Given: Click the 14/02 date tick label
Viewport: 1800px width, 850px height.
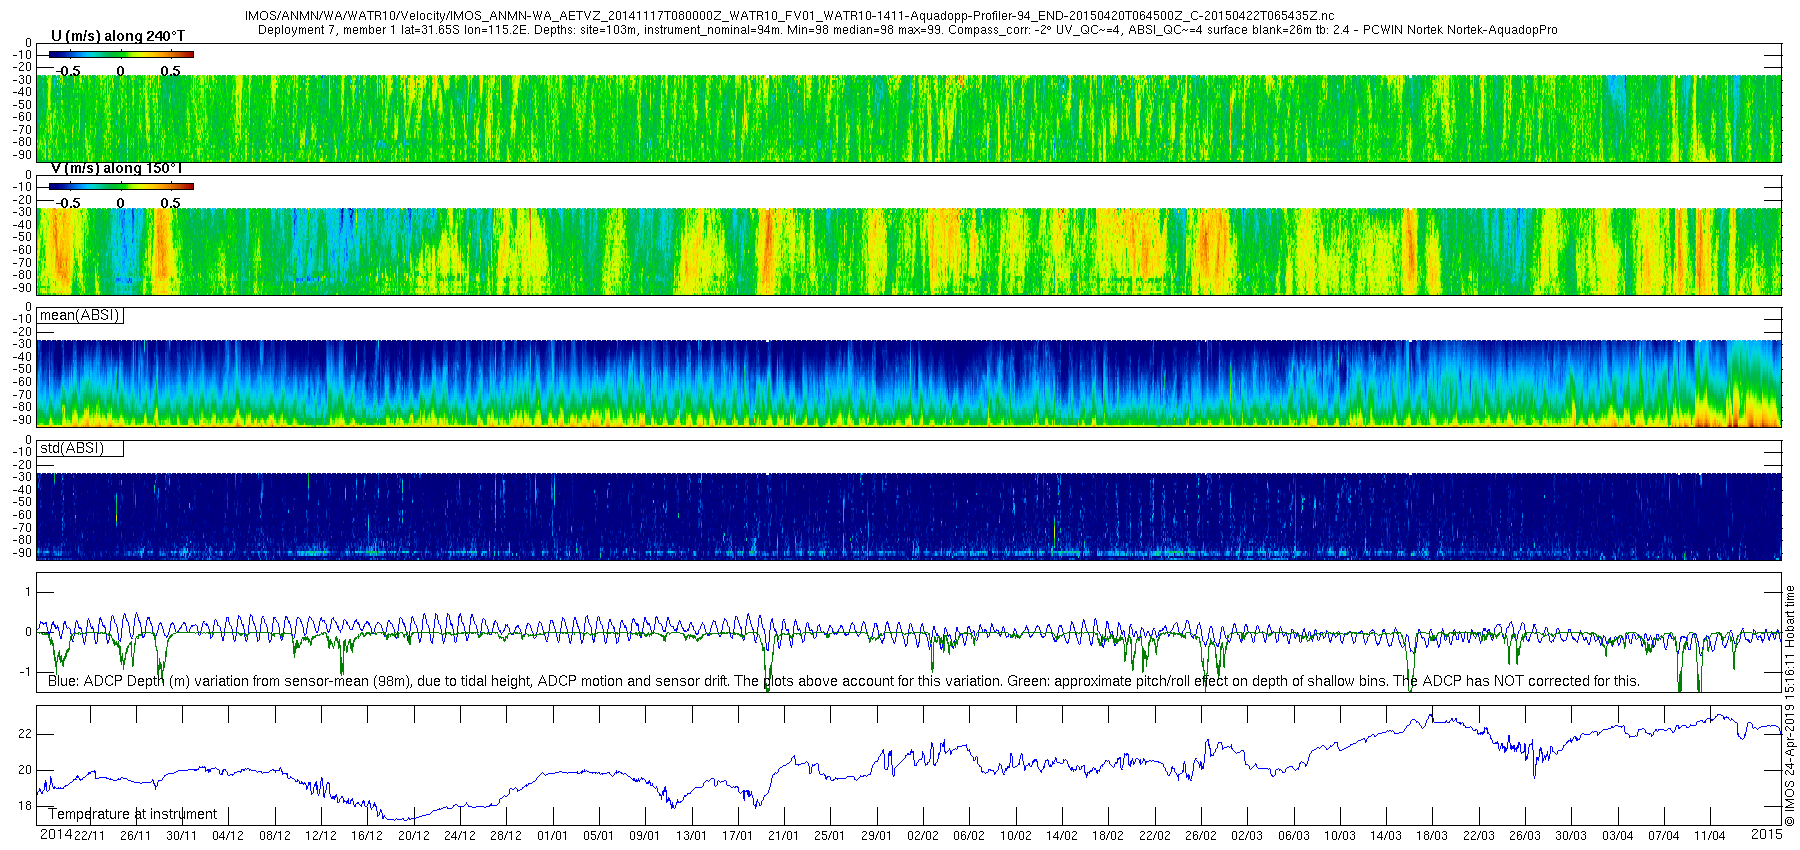Looking at the screenshot, I should (x=1062, y=836).
